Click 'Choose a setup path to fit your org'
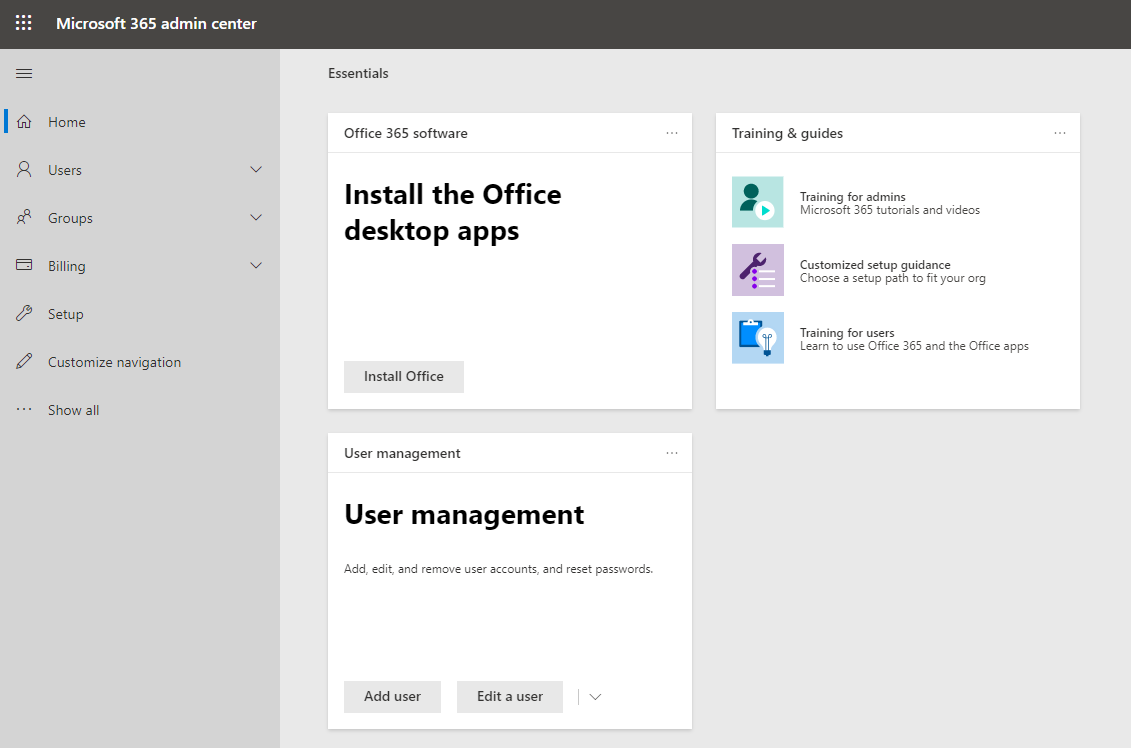Screen dimensions: 1131x748 click(892, 278)
